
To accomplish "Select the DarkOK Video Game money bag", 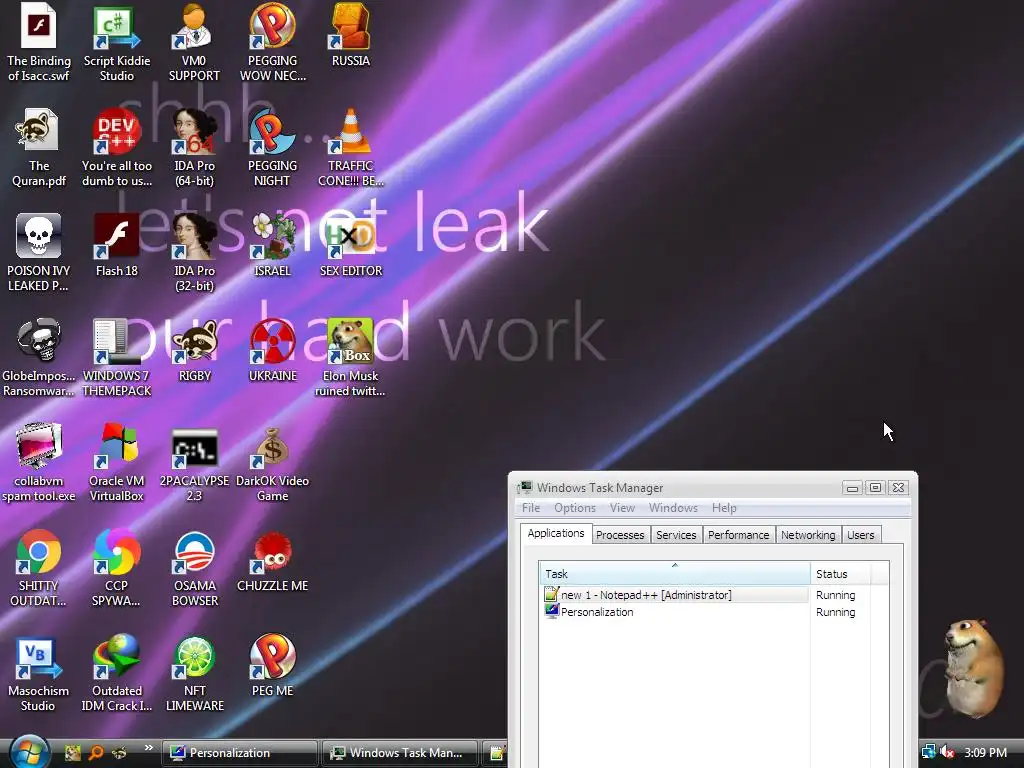I will pyautogui.click(x=272, y=463).
